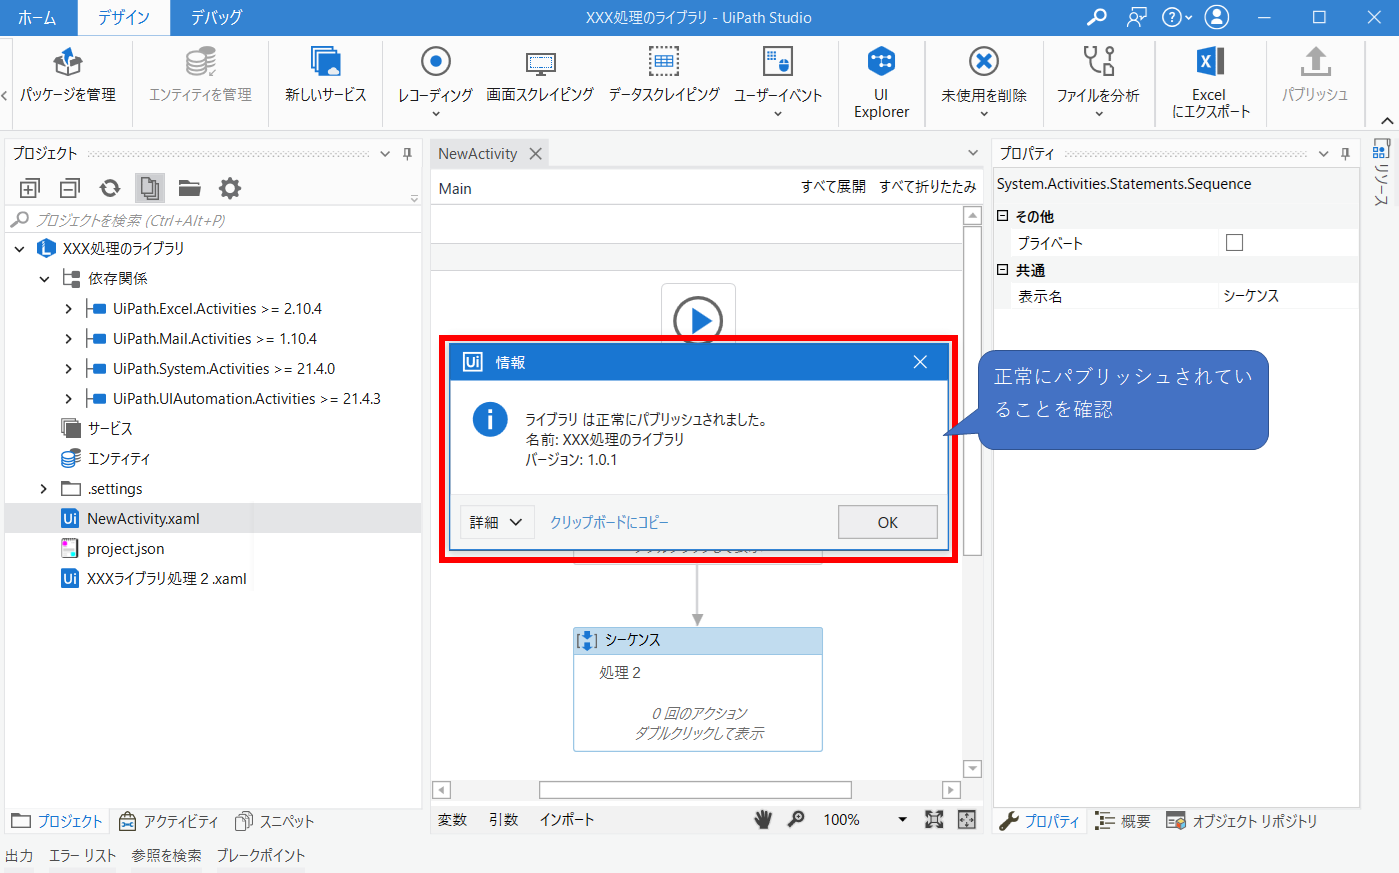1399x873 pixels.
Task: Expand UiPath.Excel.Activities dependency
Action: pyautogui.click(x=68, y=309)
